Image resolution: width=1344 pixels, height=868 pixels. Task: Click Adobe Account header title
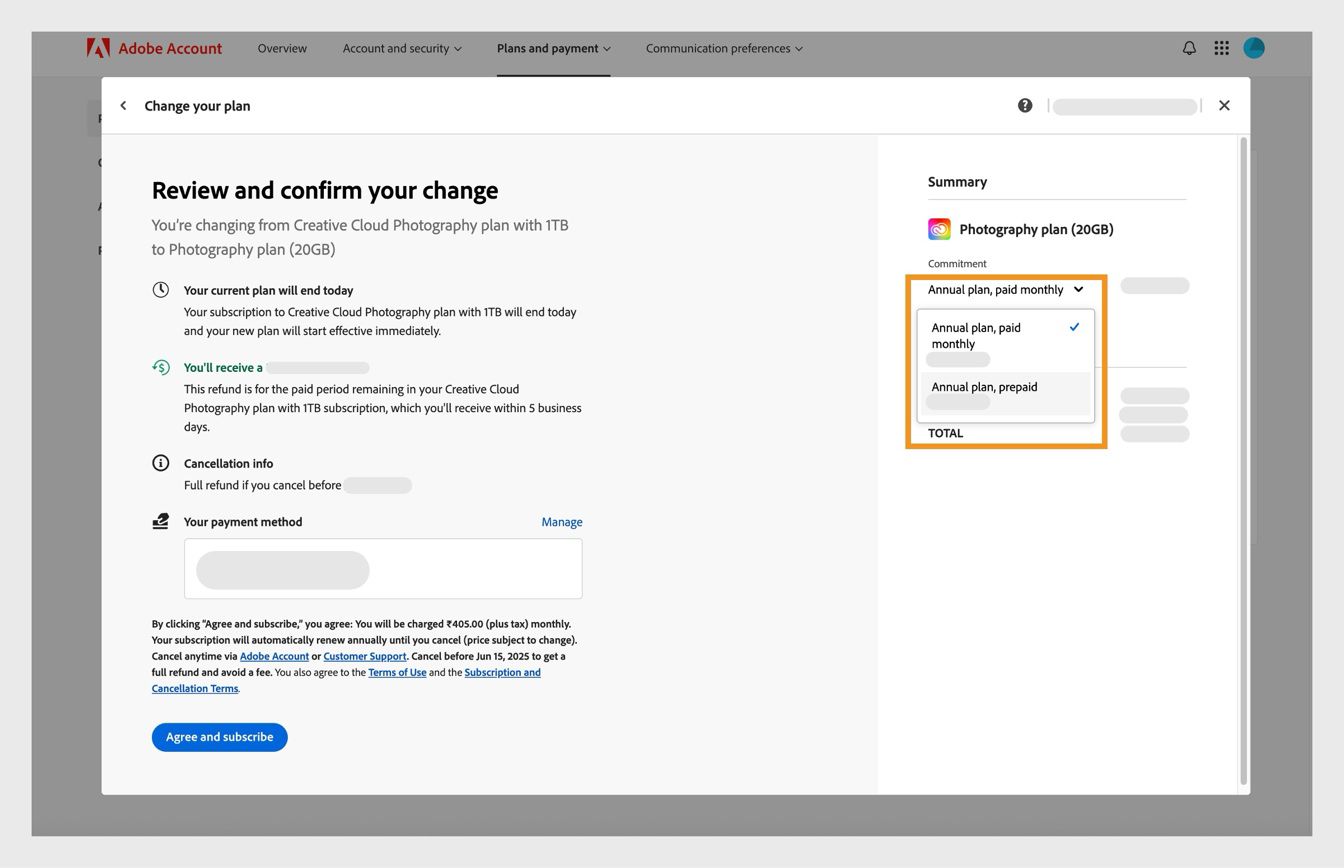170,48
